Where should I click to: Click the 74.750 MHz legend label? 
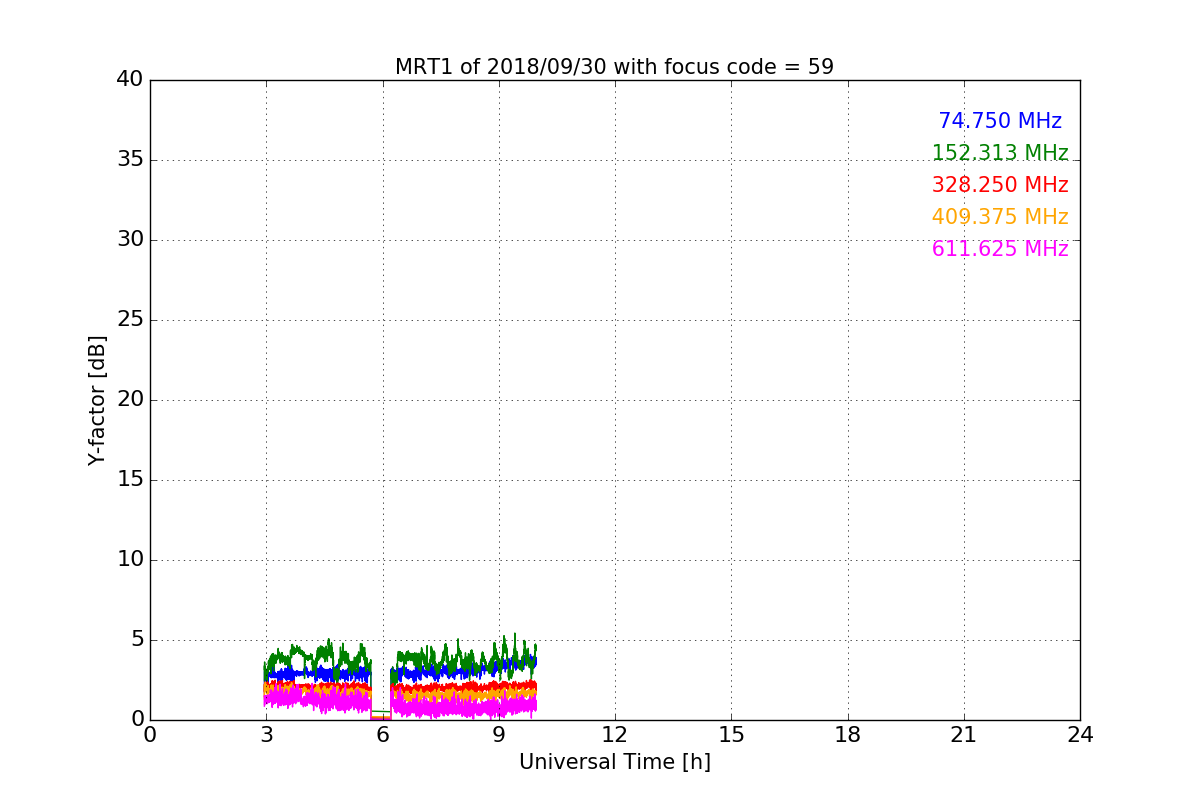coord(999,121)
